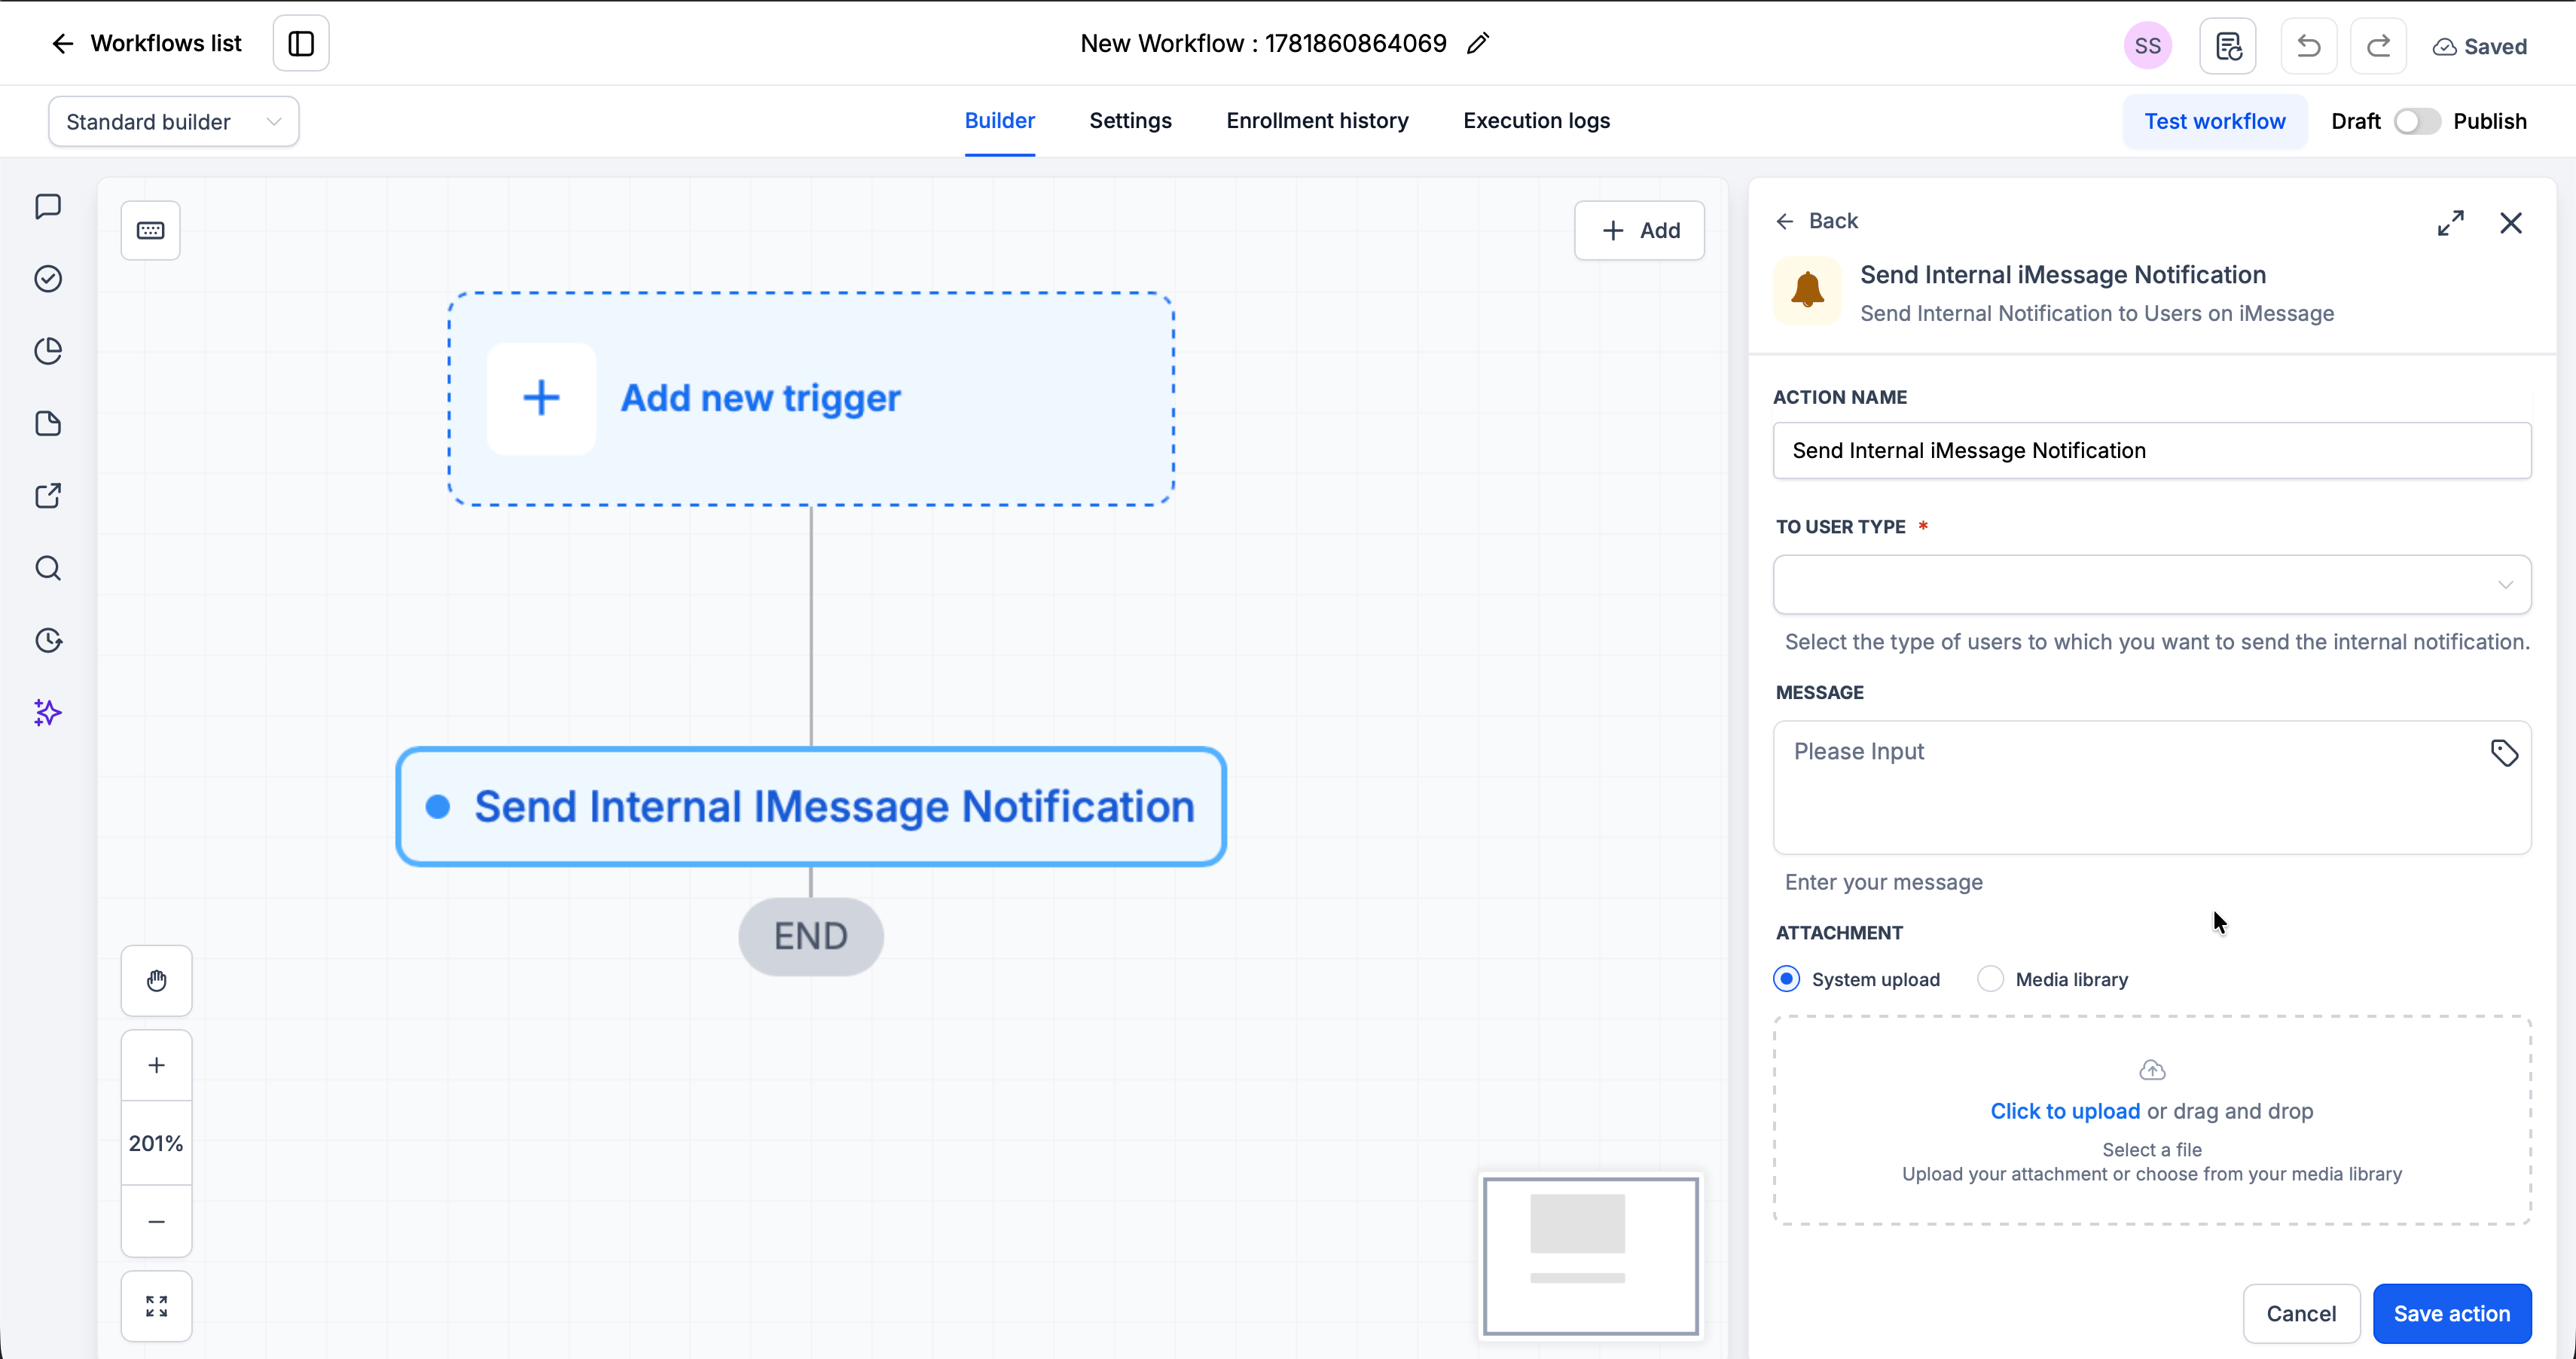The height and width of the screenshot is (1359, 2576).
Task: Toggle the sidebar panel icon
Action: [x=301, y=43]
